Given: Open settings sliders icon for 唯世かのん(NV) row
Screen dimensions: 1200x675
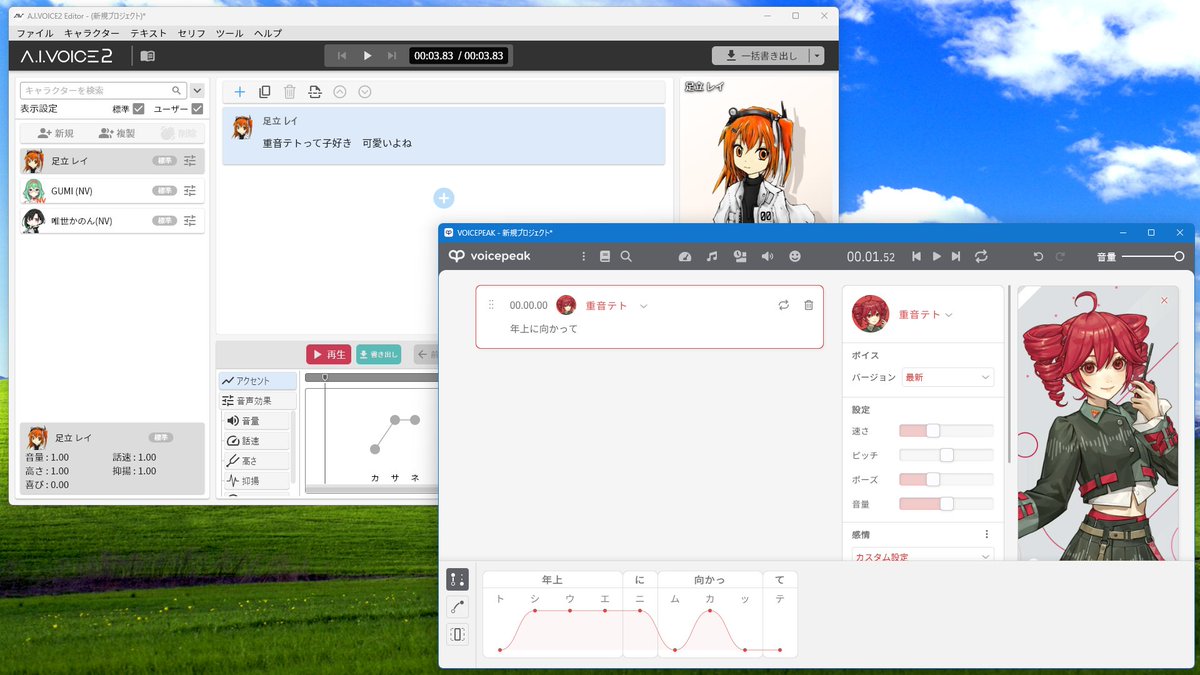Looking at the screenshot, I should click(x=190, y=221).
